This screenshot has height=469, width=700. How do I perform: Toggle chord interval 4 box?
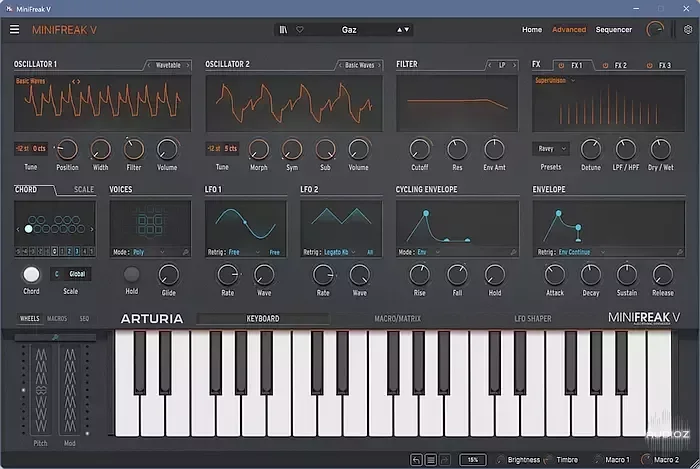pos(84,252)
